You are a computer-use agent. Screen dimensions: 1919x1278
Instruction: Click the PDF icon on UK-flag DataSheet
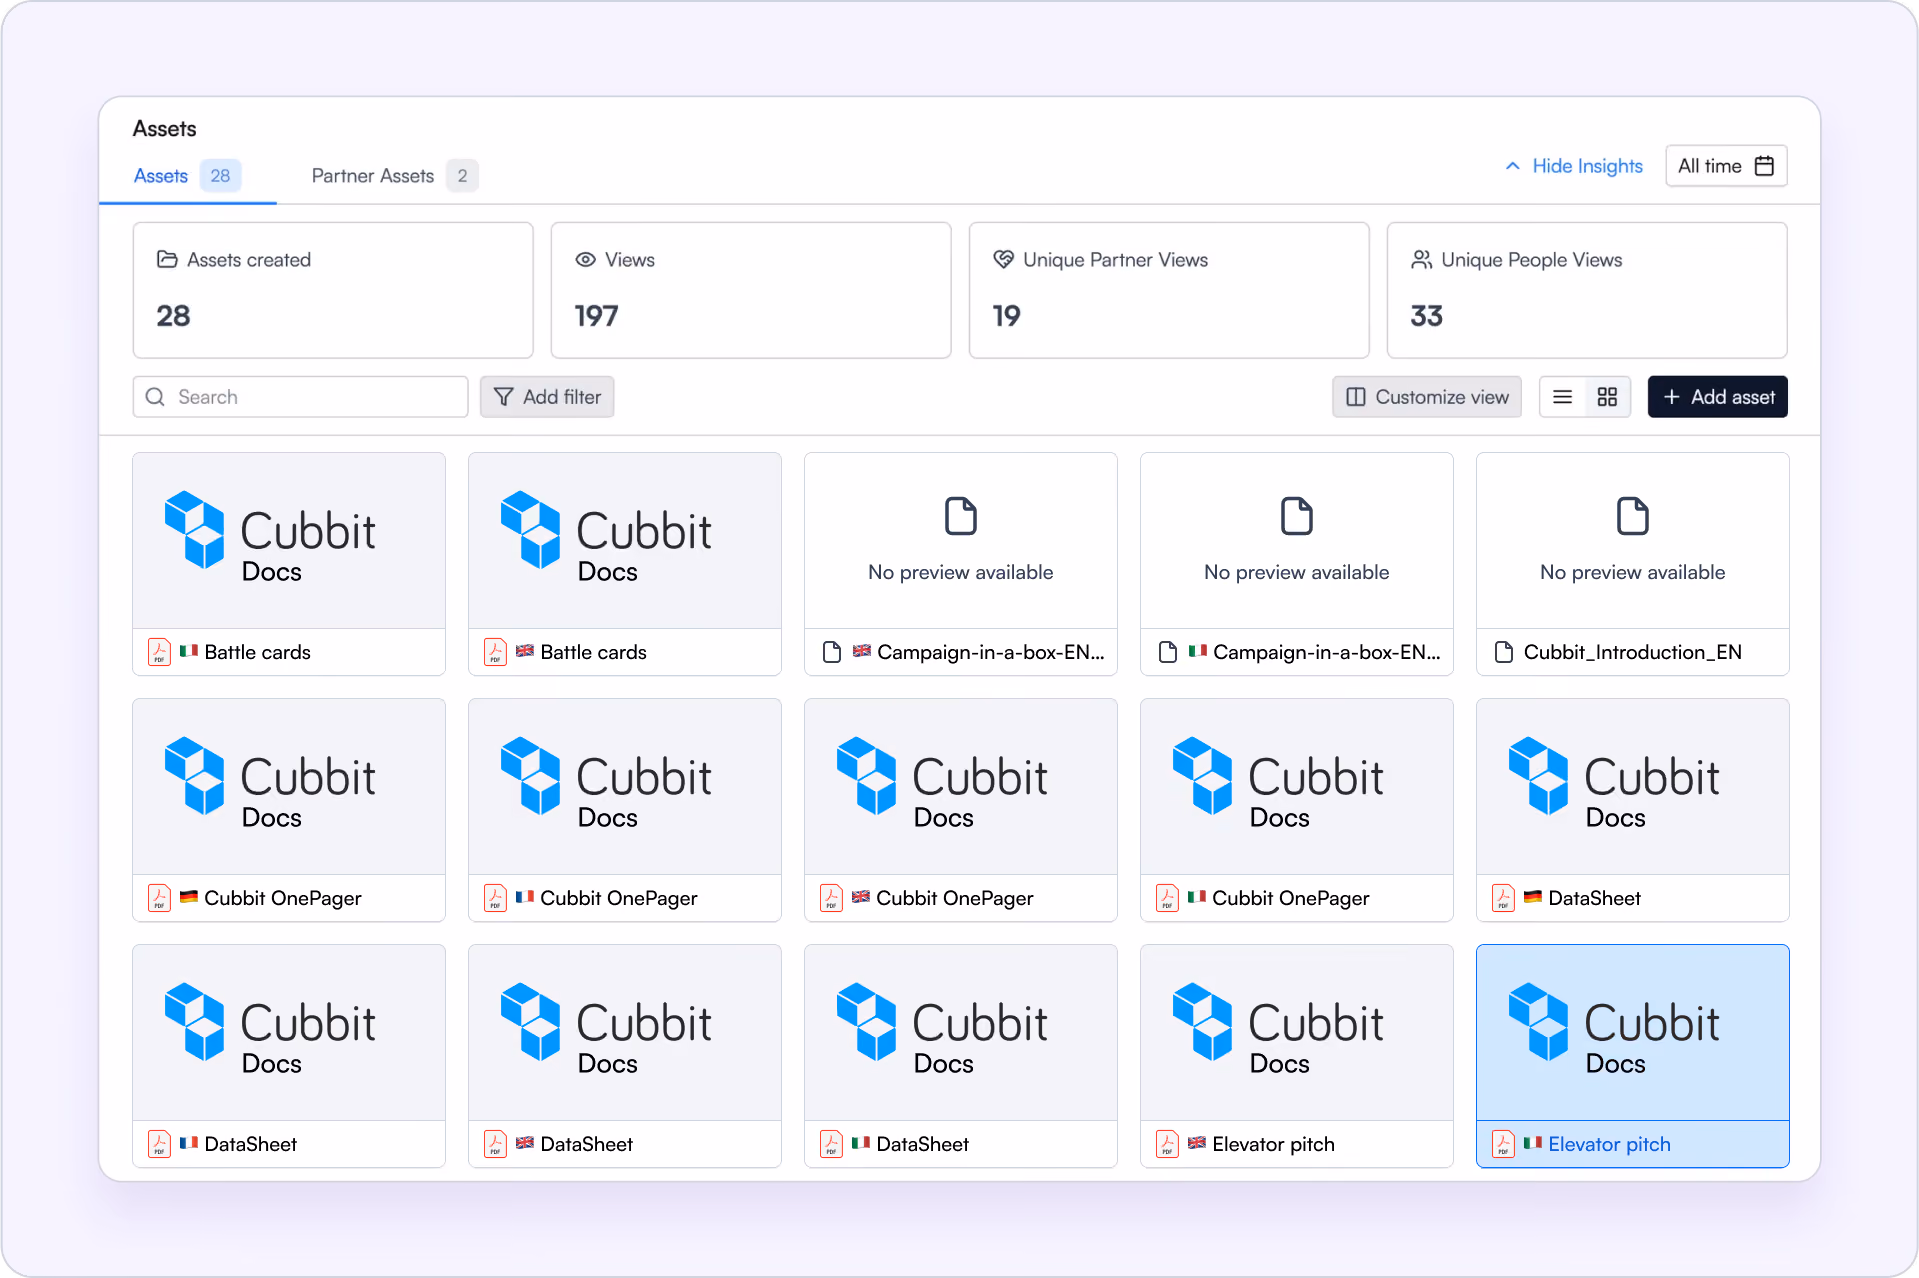click(x=495, y=1144)
